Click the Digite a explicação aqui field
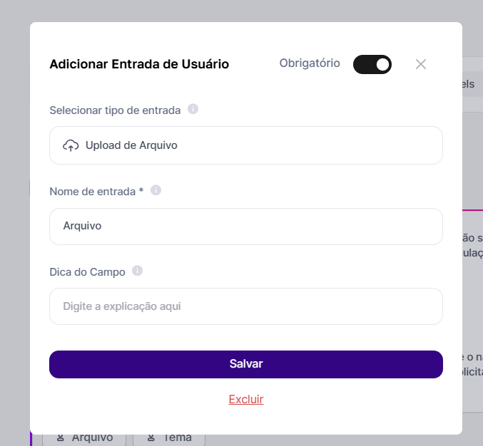 246,306
